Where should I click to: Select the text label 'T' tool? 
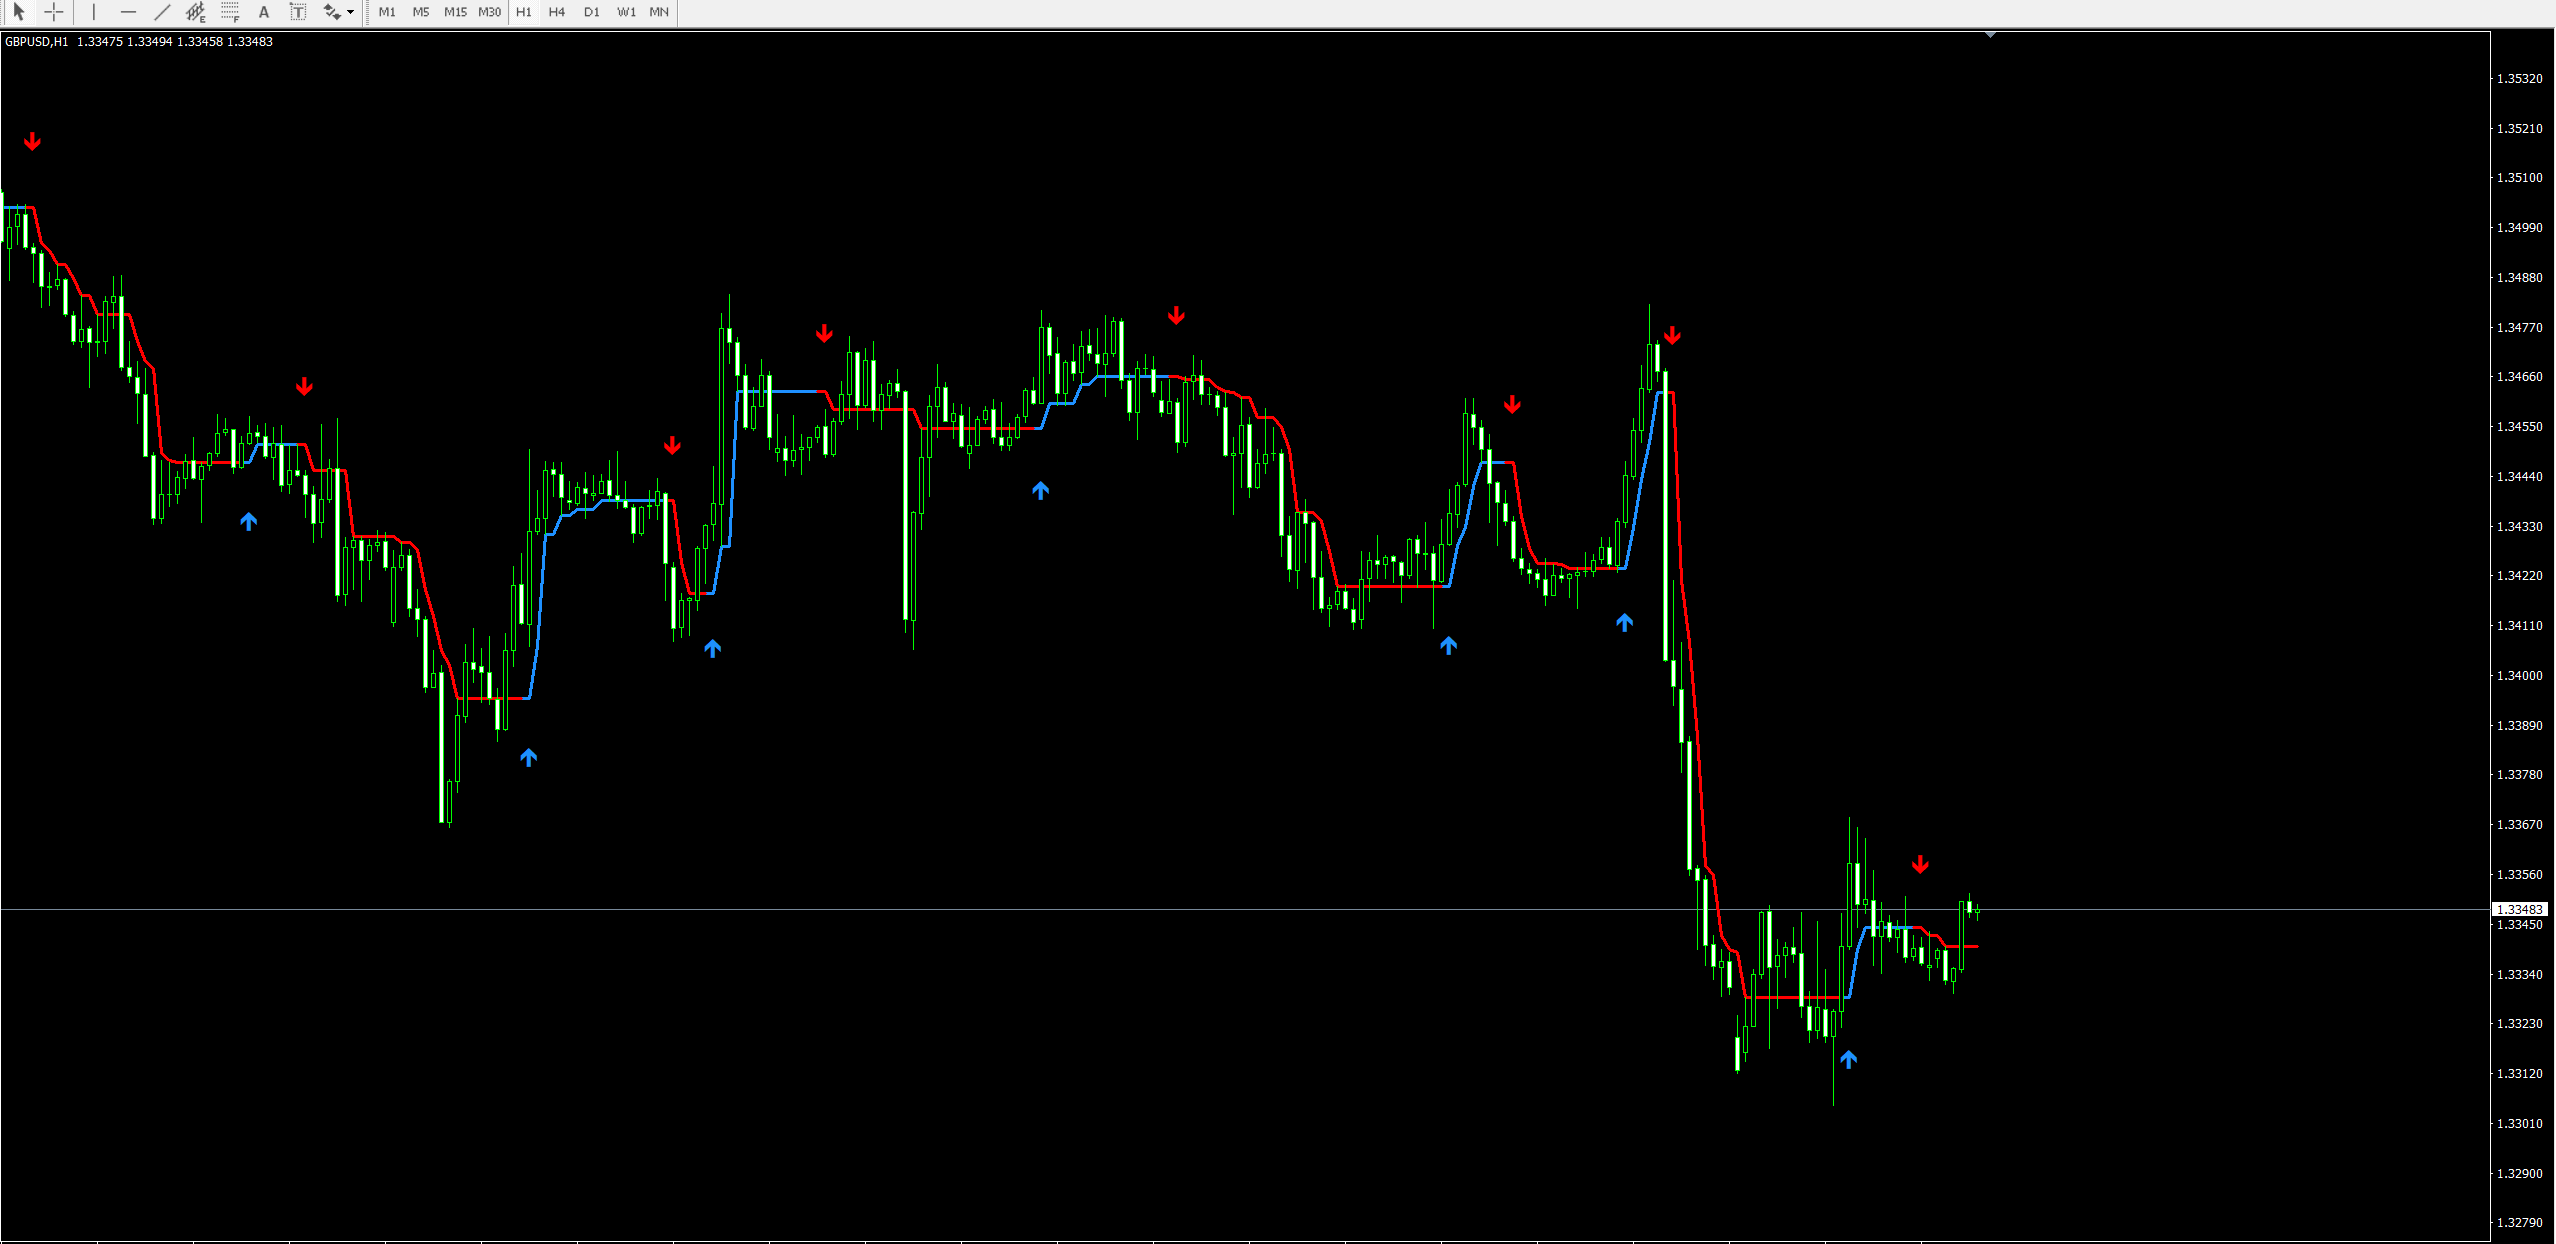click(298, 12)
